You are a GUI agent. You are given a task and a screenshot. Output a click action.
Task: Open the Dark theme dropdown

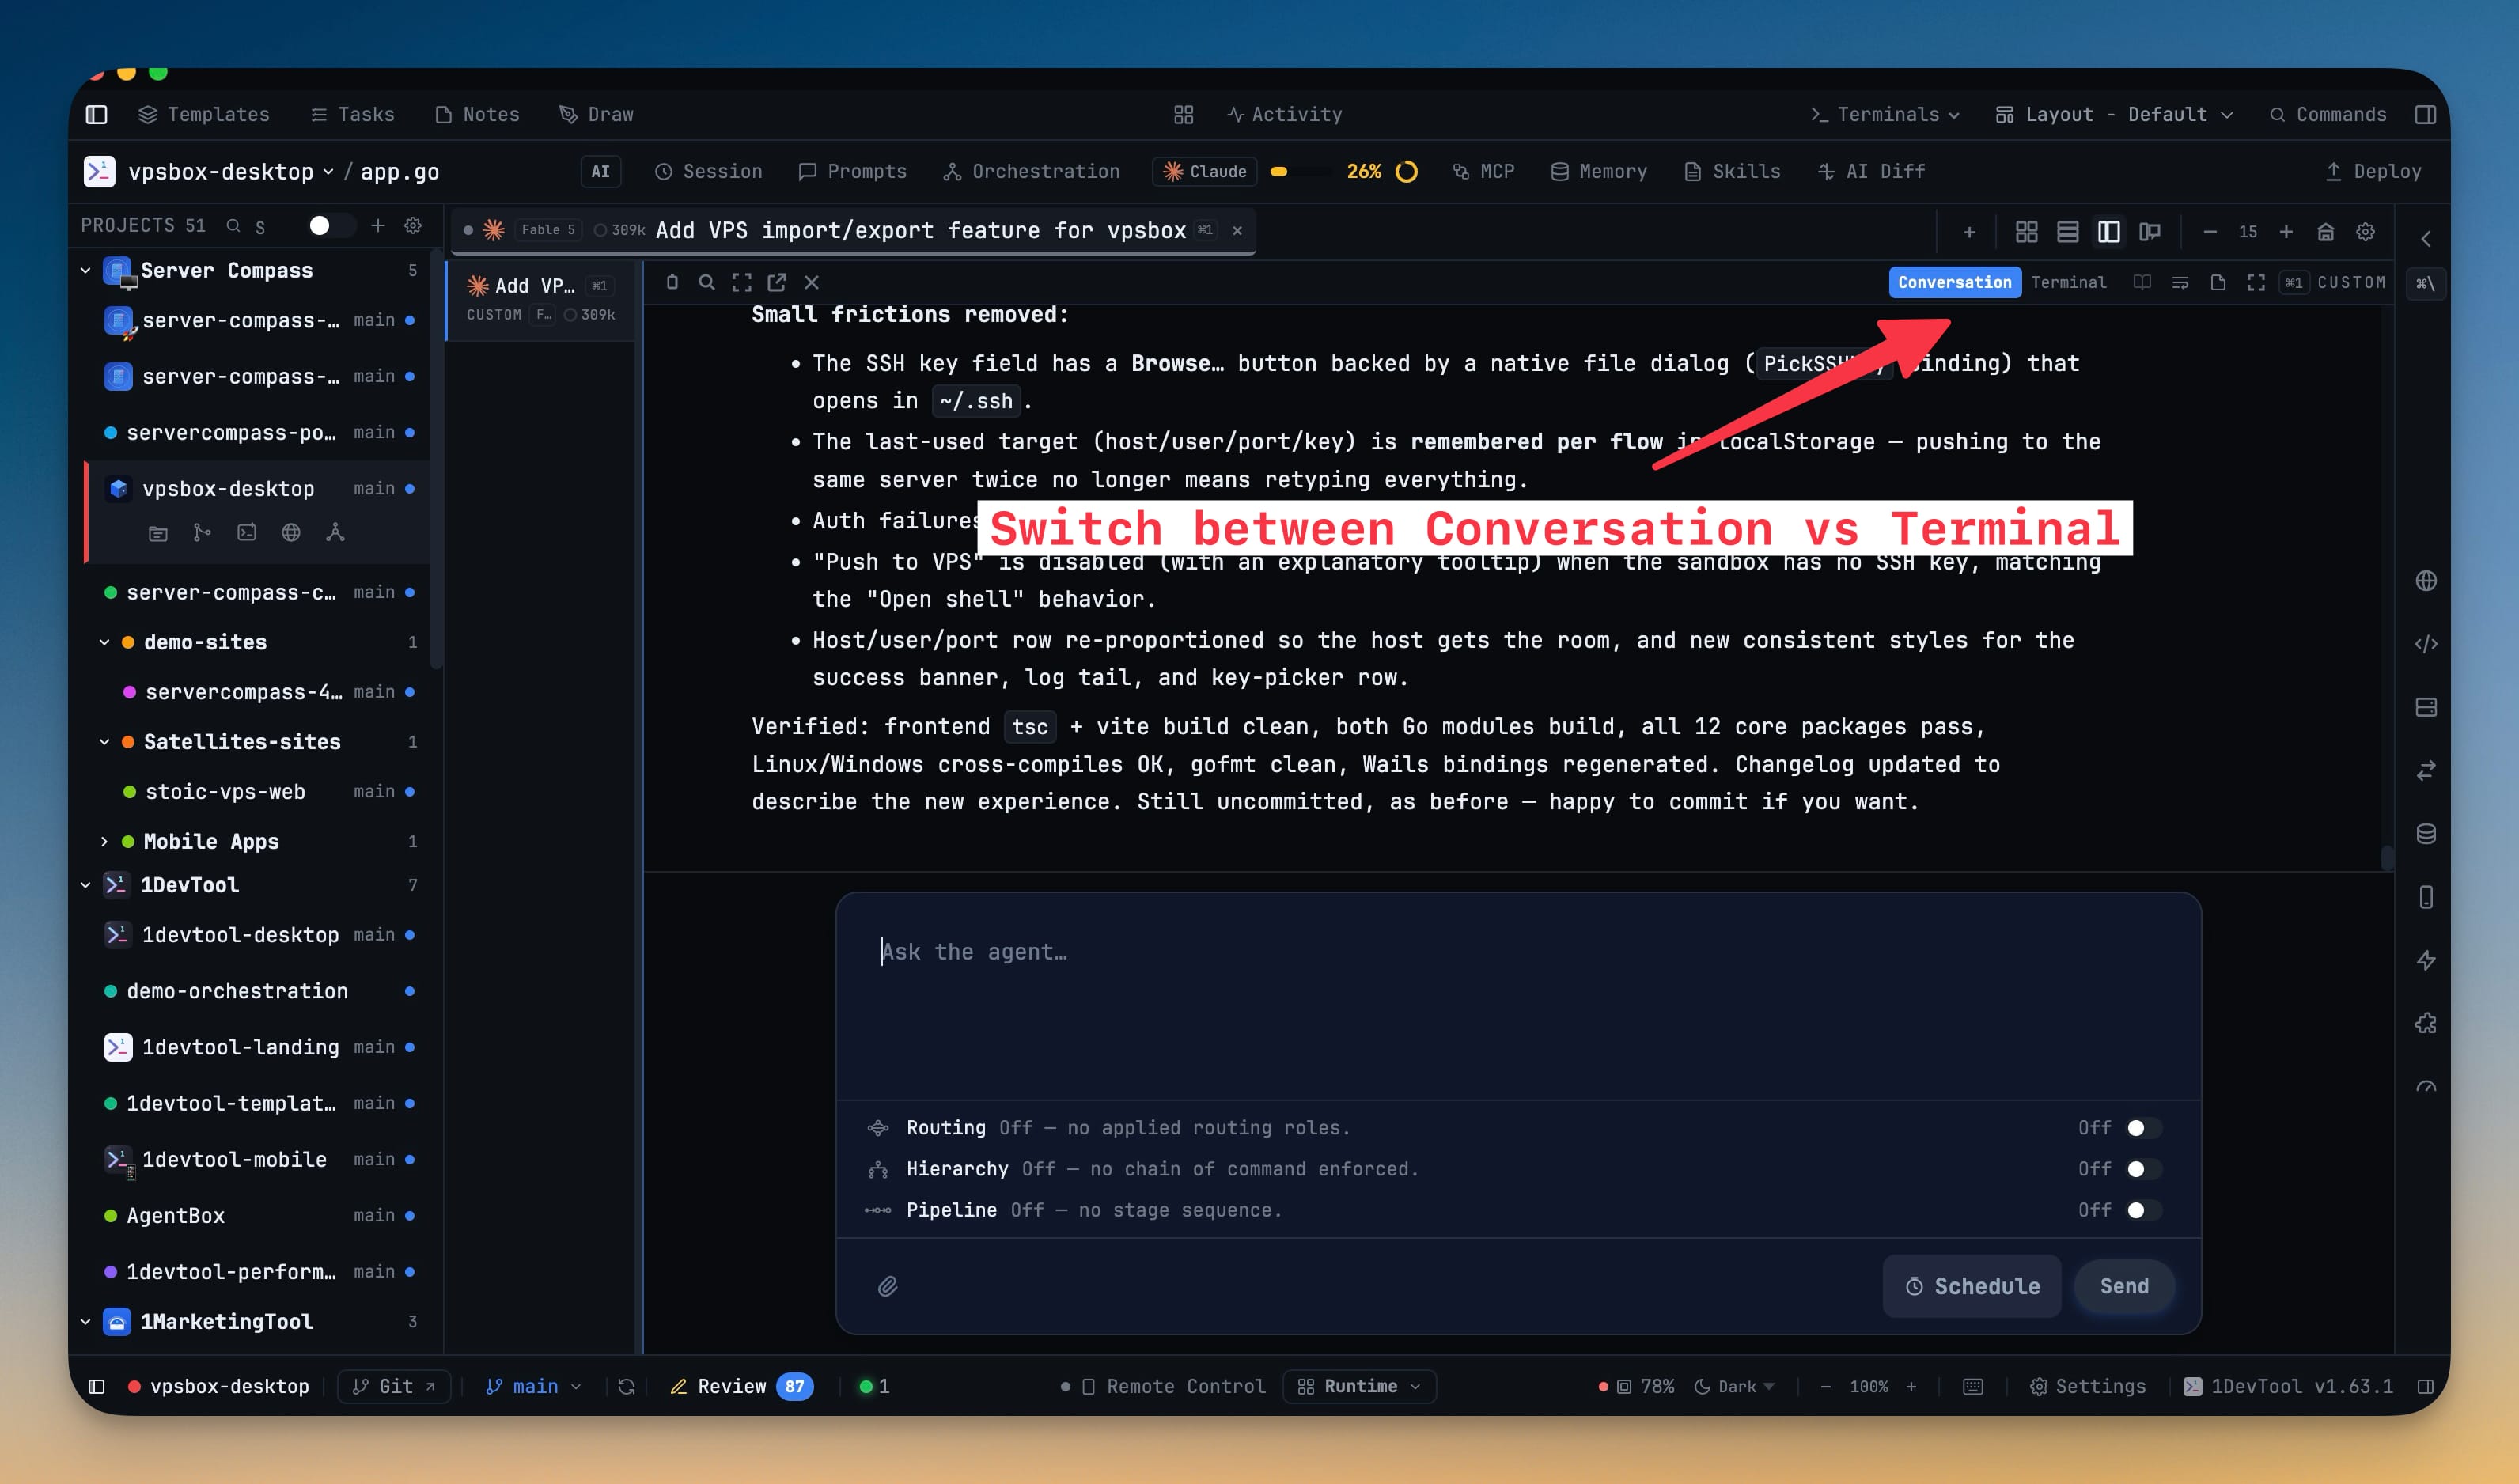click(x=1735, y=1387)
